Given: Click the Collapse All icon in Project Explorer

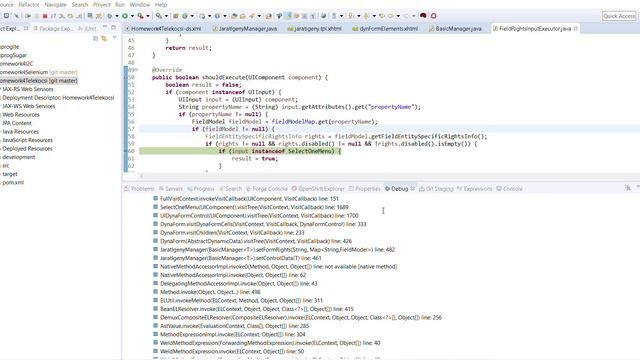Looking at the screenshot, I should tap(95, 38).
